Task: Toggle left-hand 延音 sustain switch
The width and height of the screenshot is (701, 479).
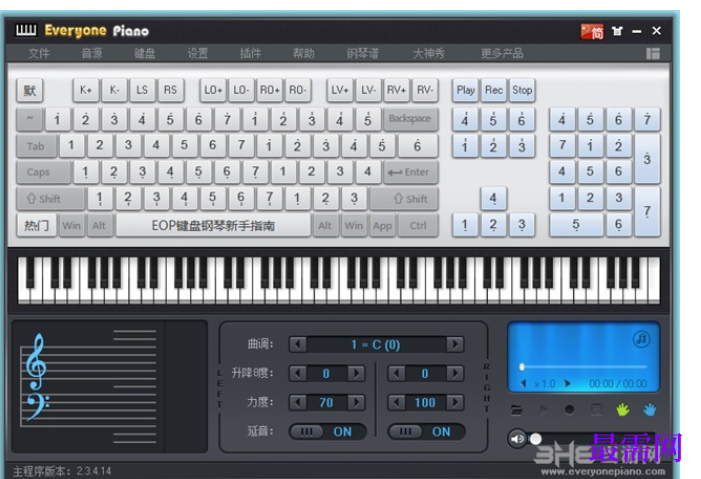Action: pos(328,432)
